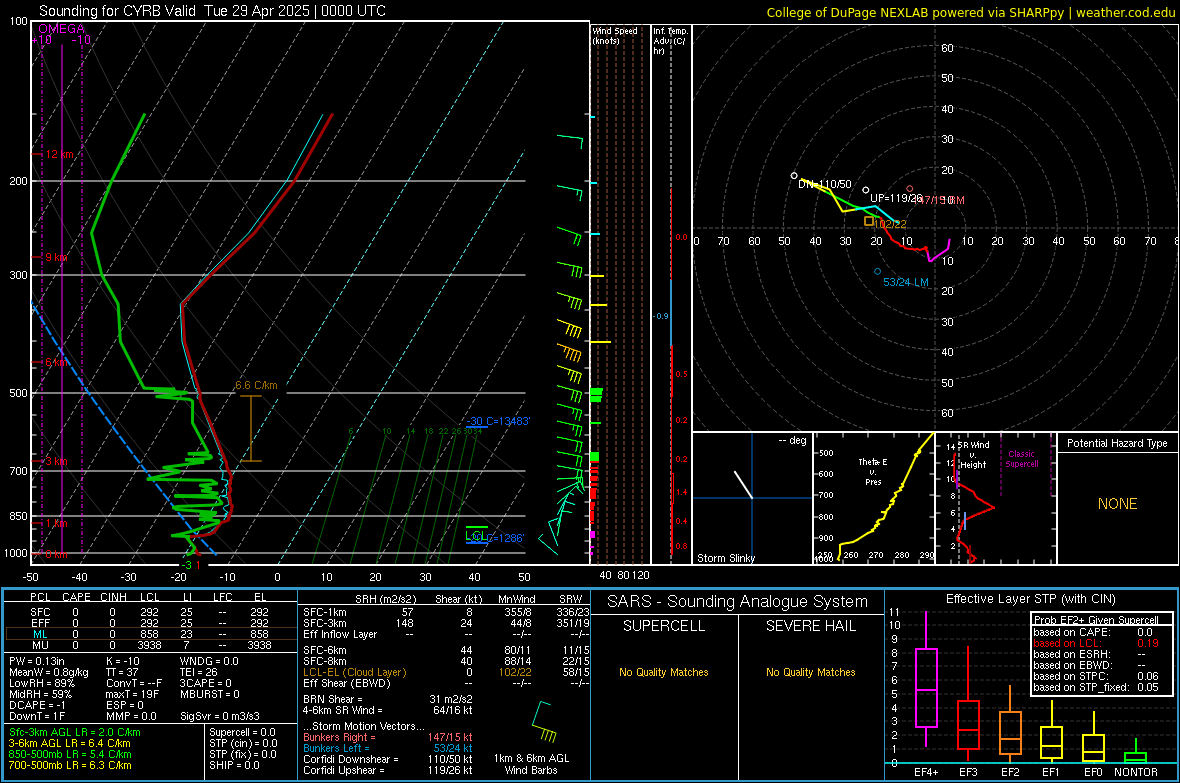The height and width of the screenshot is (783, 1180).
Task: Click the Bunkers Left = 53/24 kt line
Action: point(388,748)
